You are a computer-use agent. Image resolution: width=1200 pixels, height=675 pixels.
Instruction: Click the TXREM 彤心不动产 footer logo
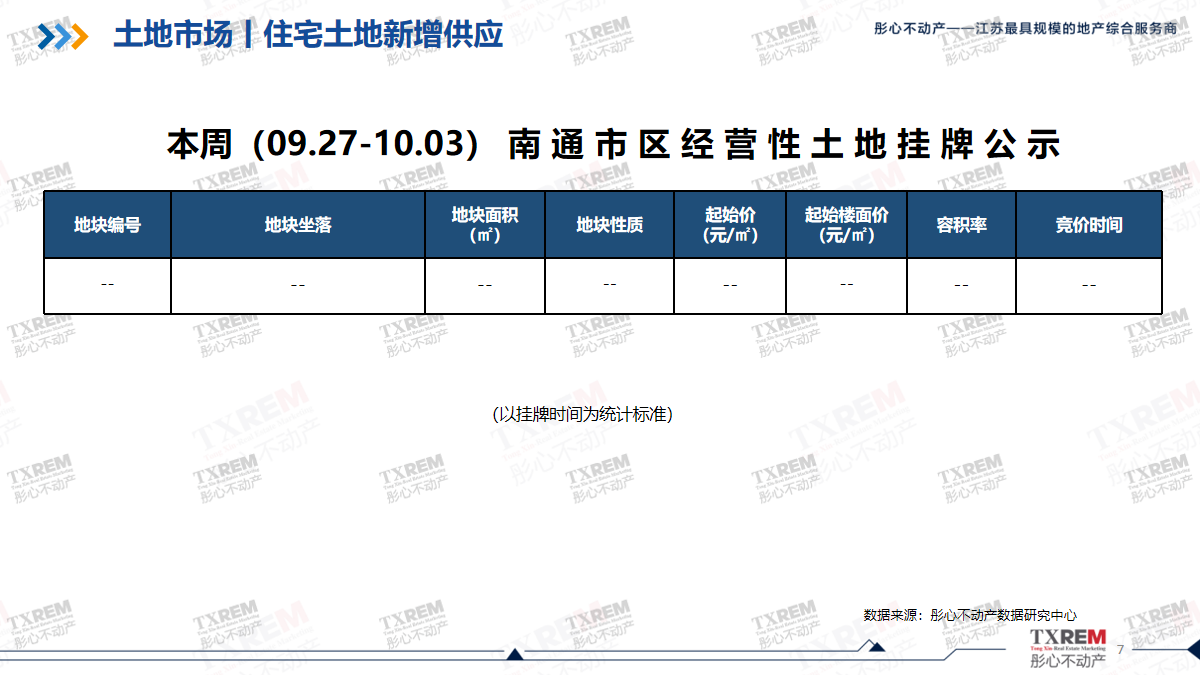[x=1068, y=648]
